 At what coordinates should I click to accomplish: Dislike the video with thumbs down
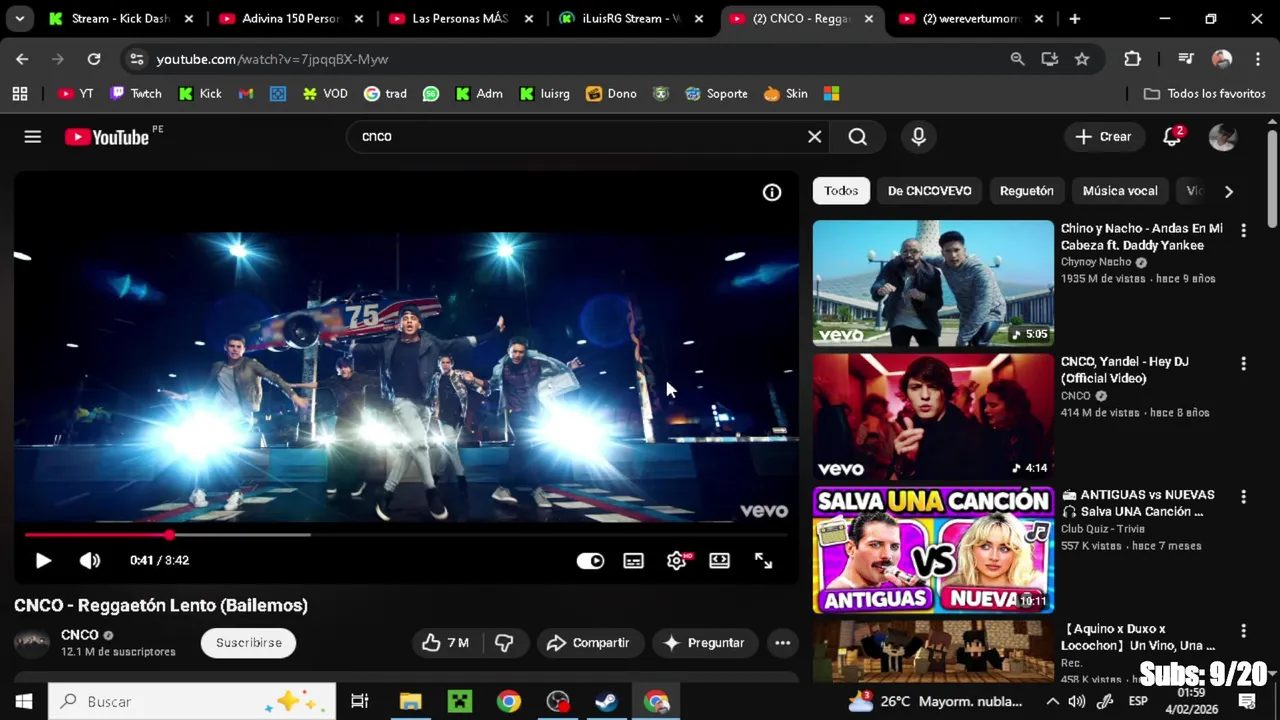pos(505,643)
